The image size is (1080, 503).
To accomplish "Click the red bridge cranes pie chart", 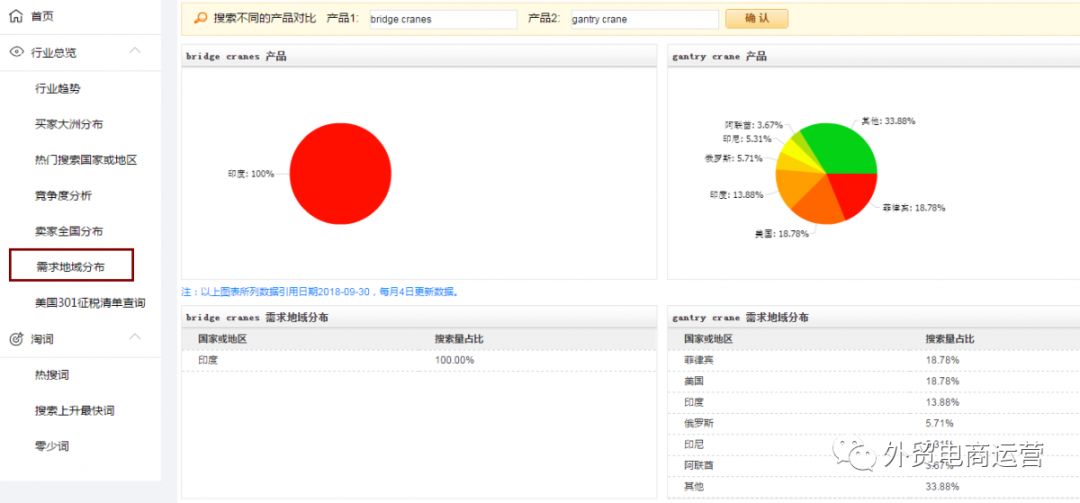I will (340, 174).
